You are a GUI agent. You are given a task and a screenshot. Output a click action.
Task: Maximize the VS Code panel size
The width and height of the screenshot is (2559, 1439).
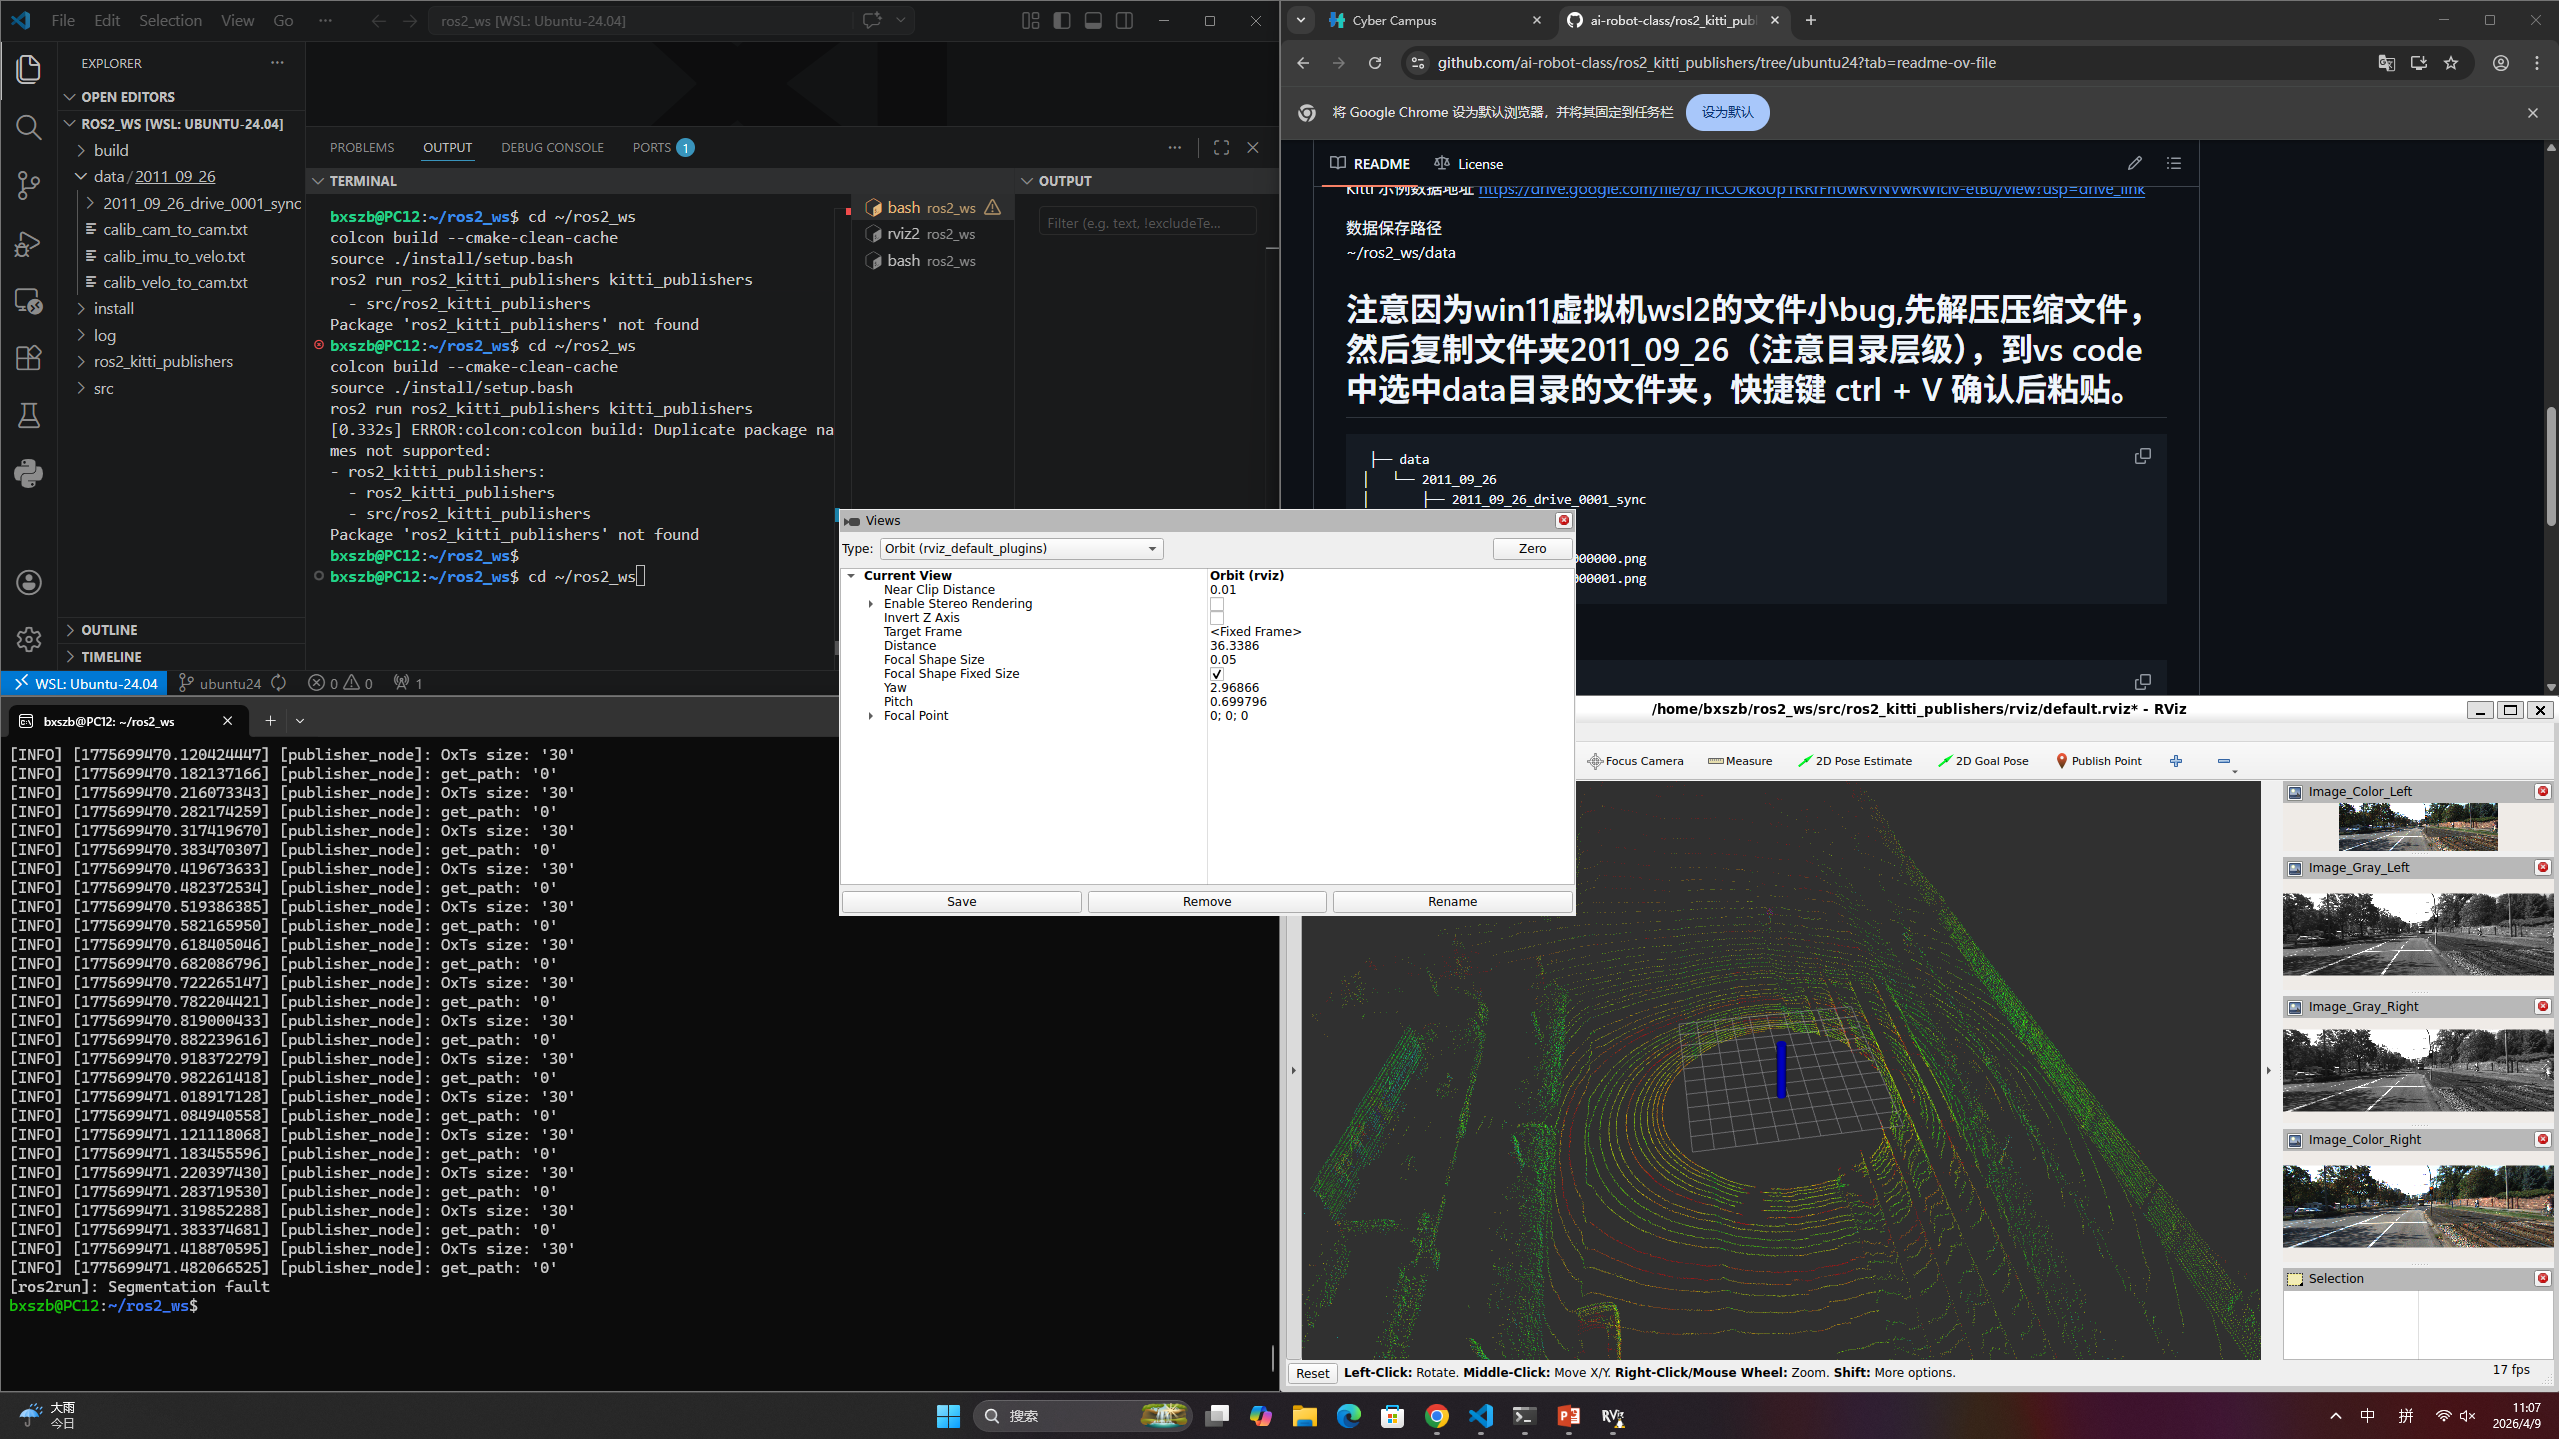[x=1221, y=147]
